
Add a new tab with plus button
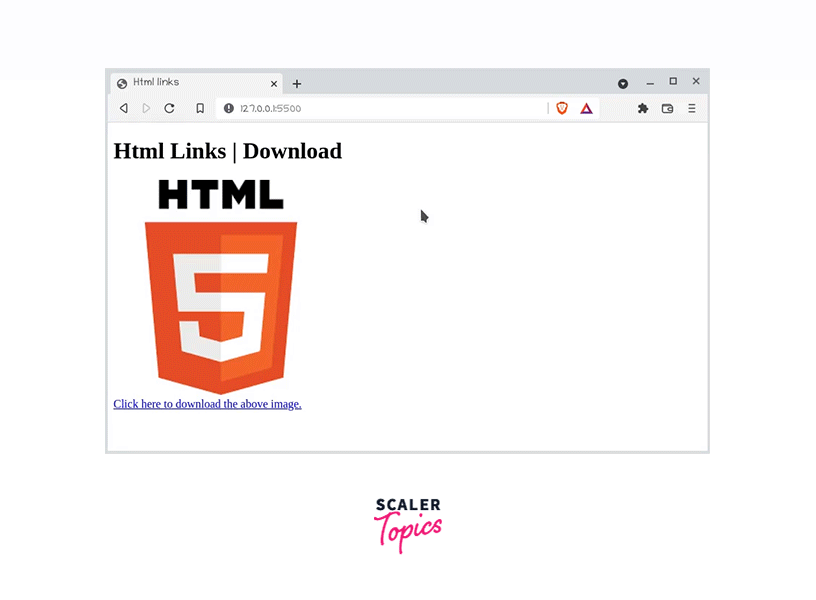click(297, 84)
